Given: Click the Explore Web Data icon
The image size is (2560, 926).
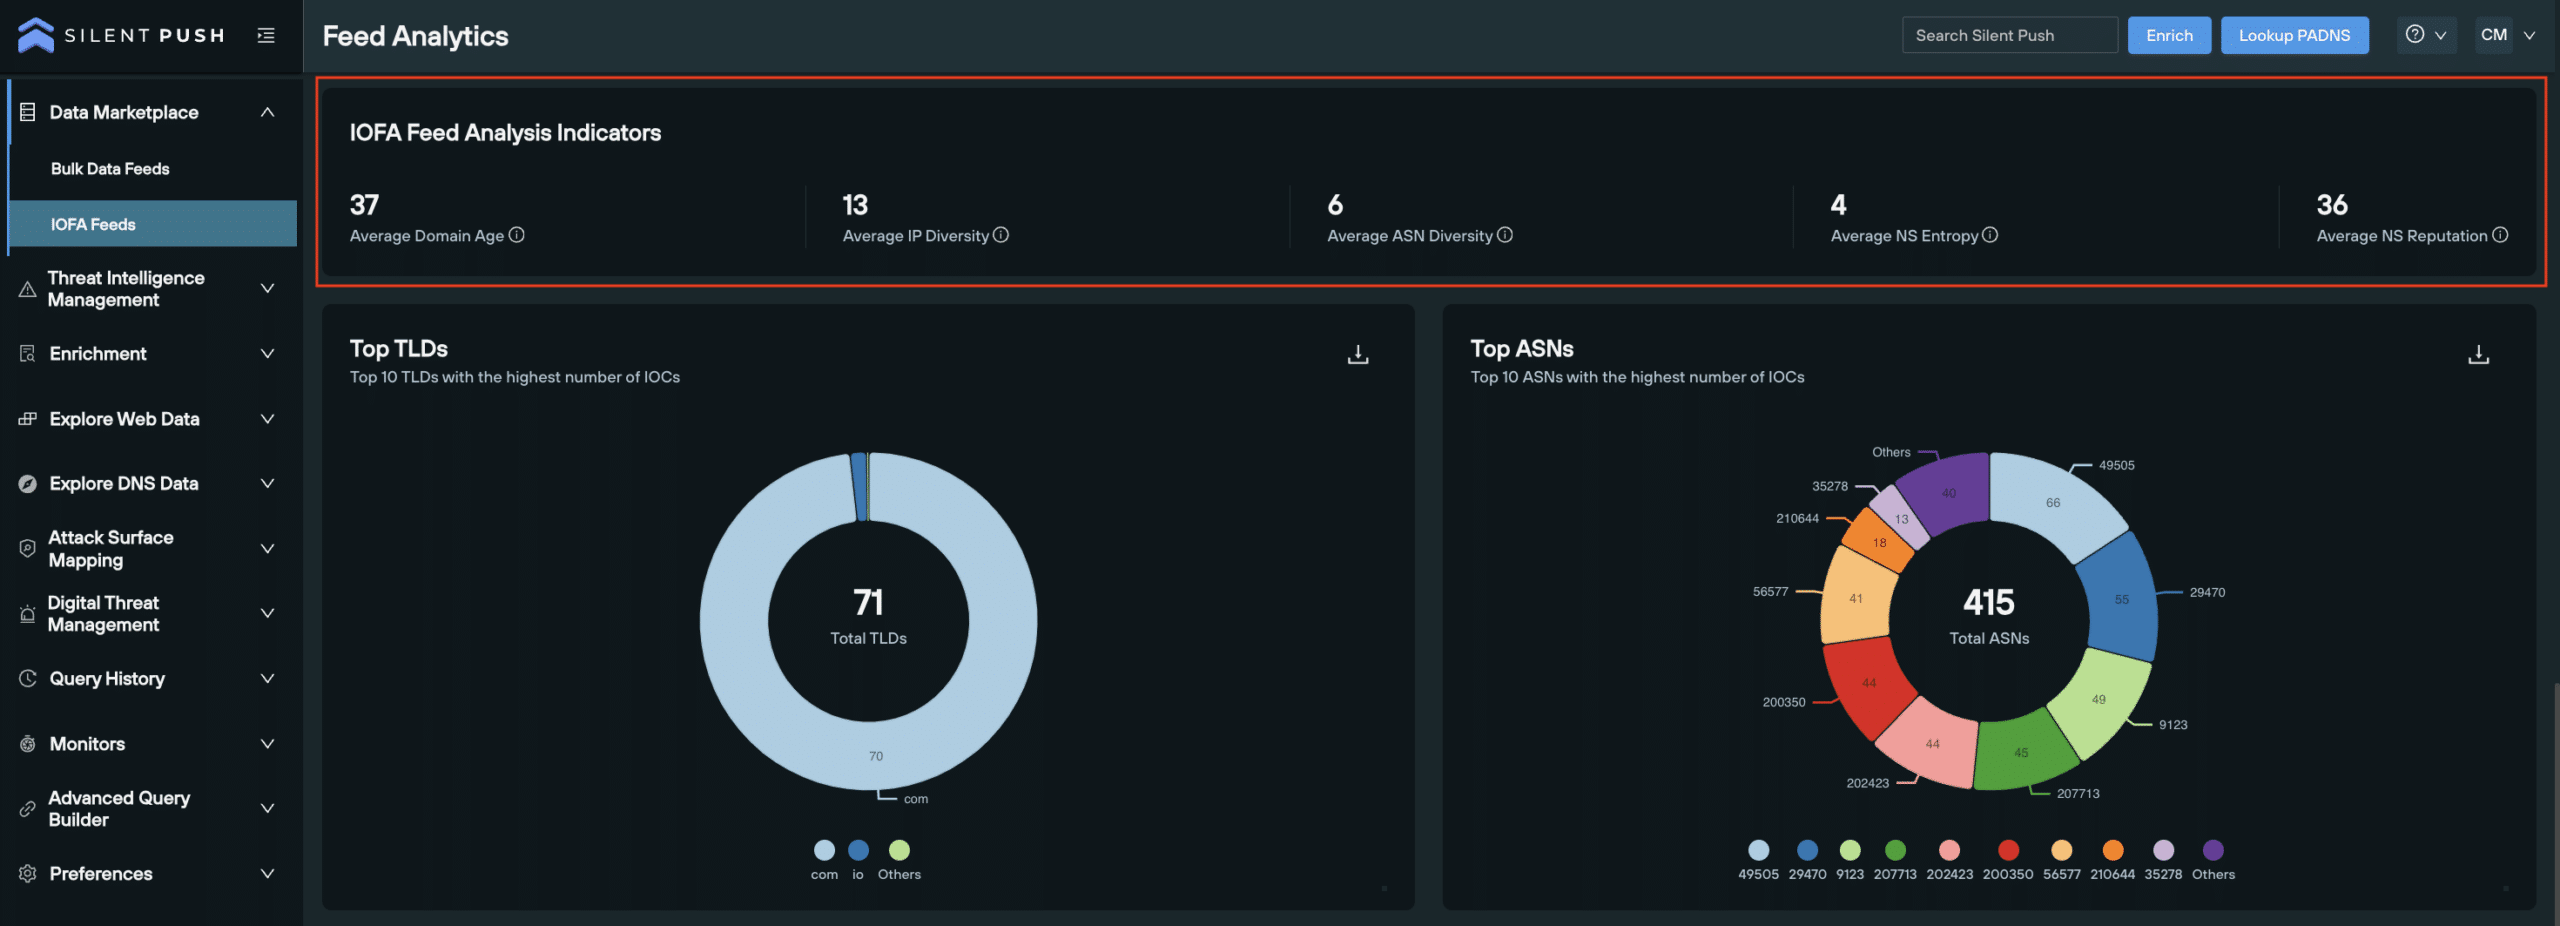Looking at the screenshot, I should click(28, 418).
